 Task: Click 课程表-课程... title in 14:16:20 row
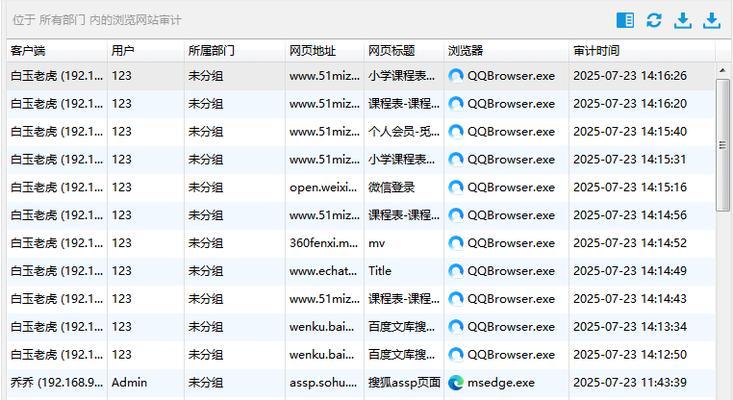[404, 104]
